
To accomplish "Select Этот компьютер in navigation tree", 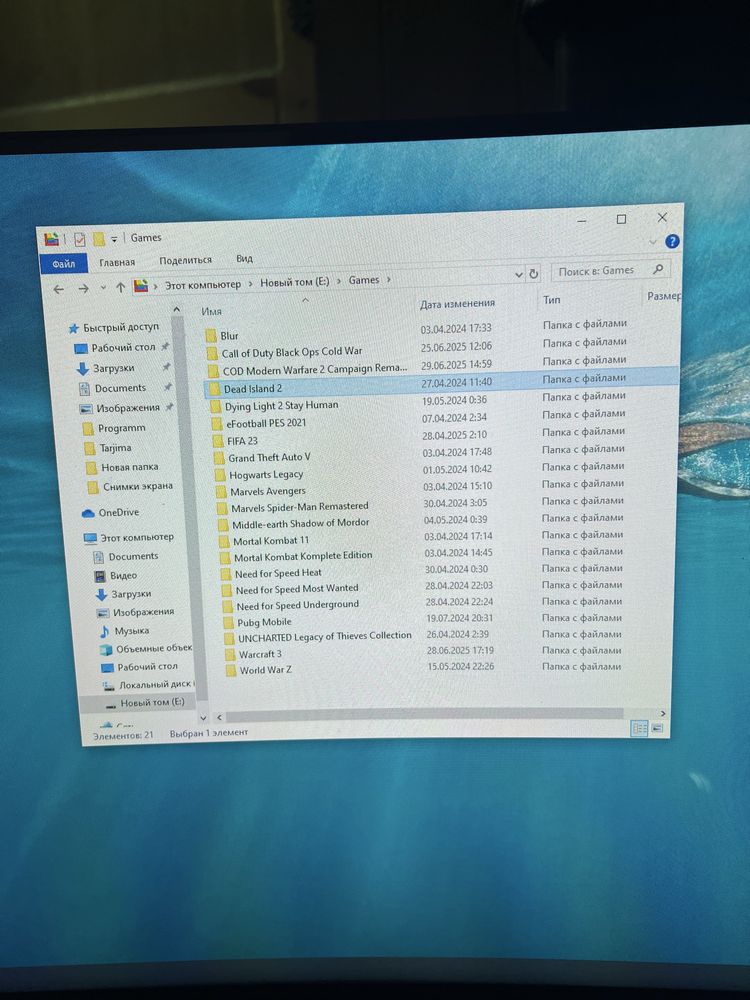I will (x=129, y=538).
